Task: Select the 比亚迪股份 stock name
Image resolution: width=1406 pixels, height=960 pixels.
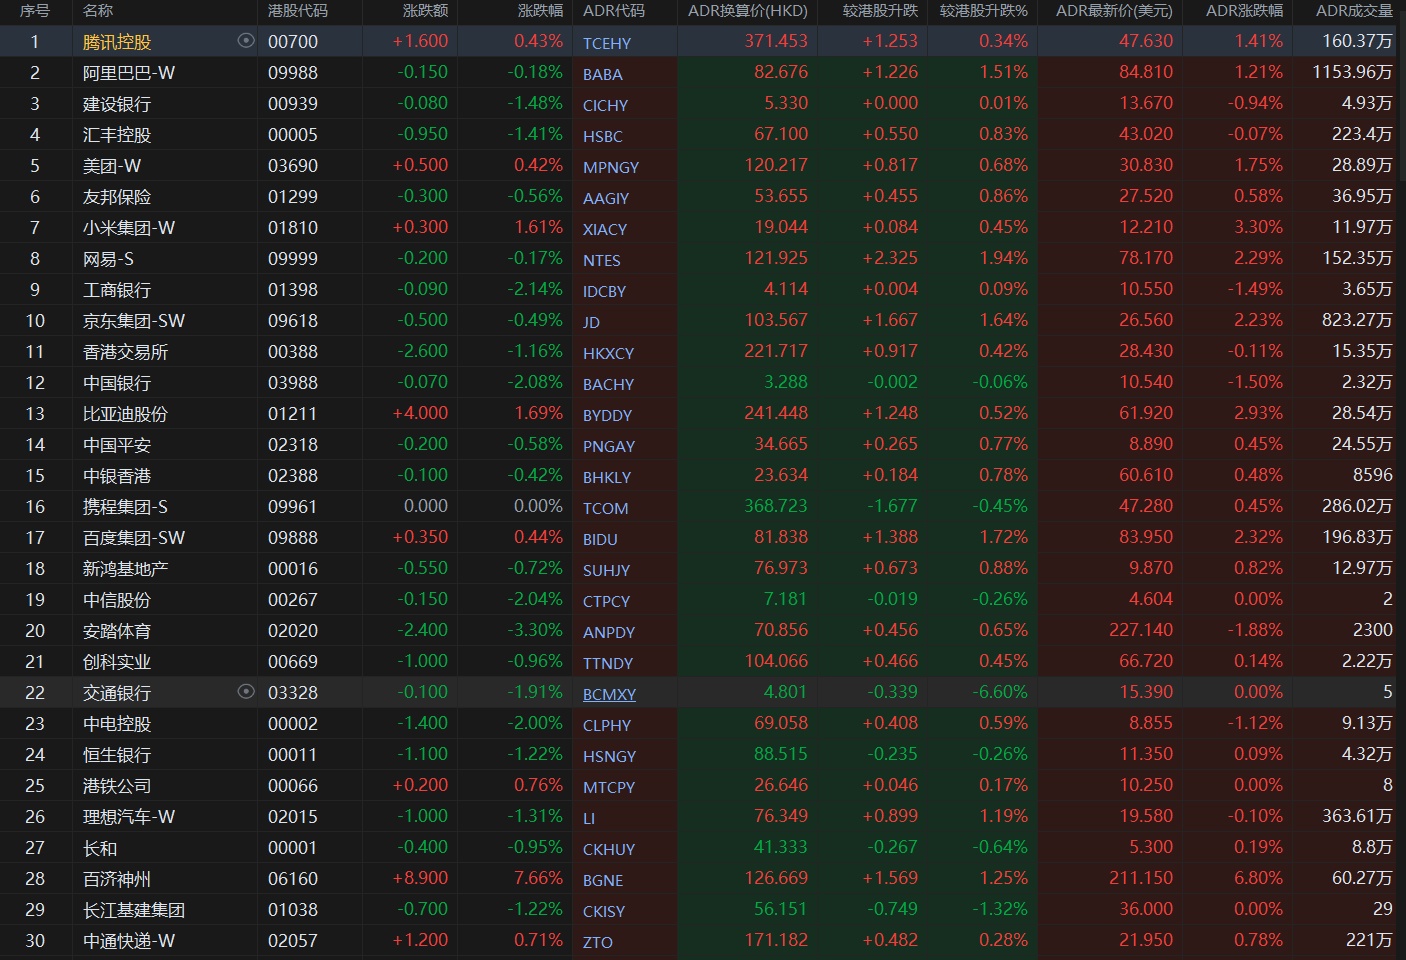Action: point(125,414)
